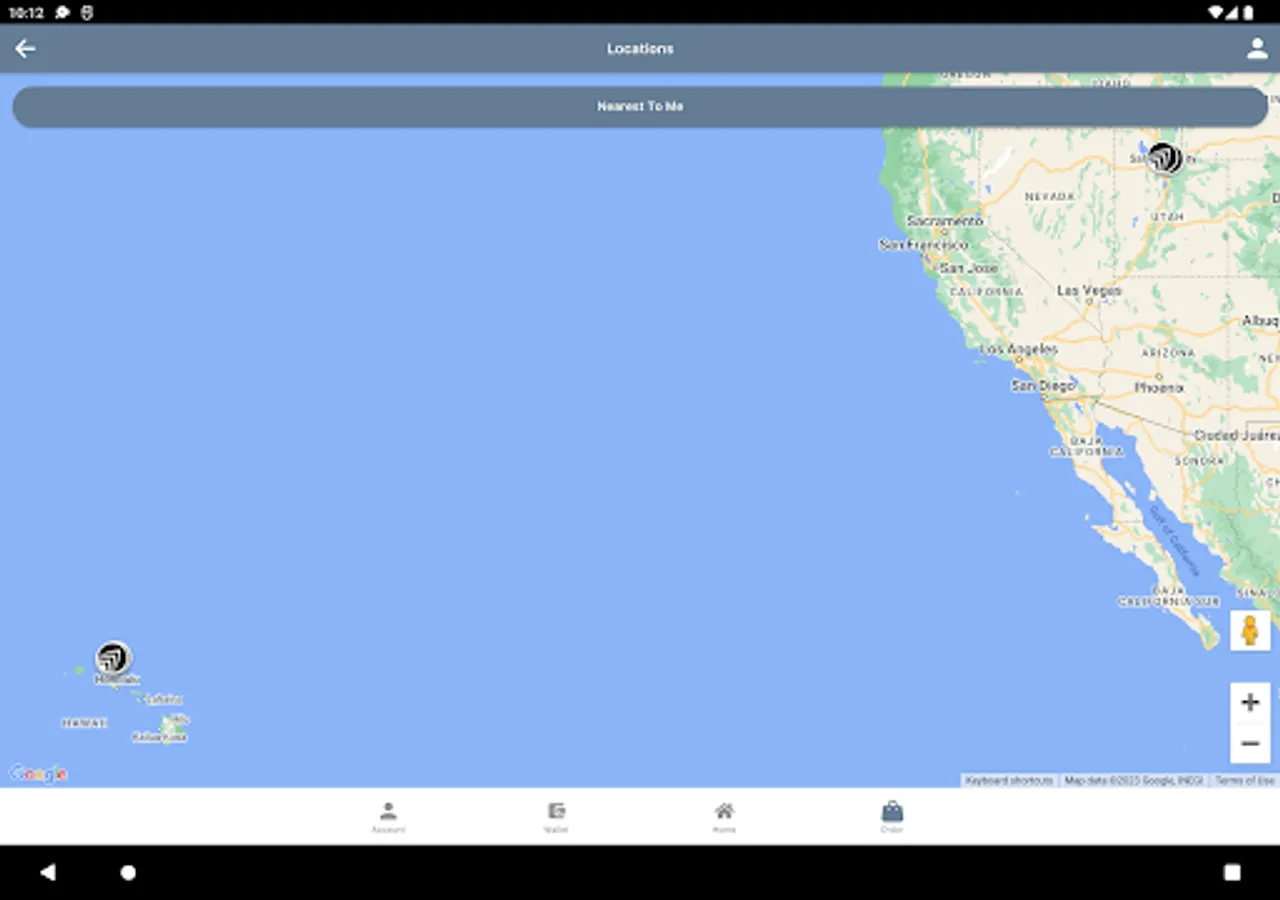Switch to the Home tab
Screen dimensions: 1280x900
click(724, 817)
